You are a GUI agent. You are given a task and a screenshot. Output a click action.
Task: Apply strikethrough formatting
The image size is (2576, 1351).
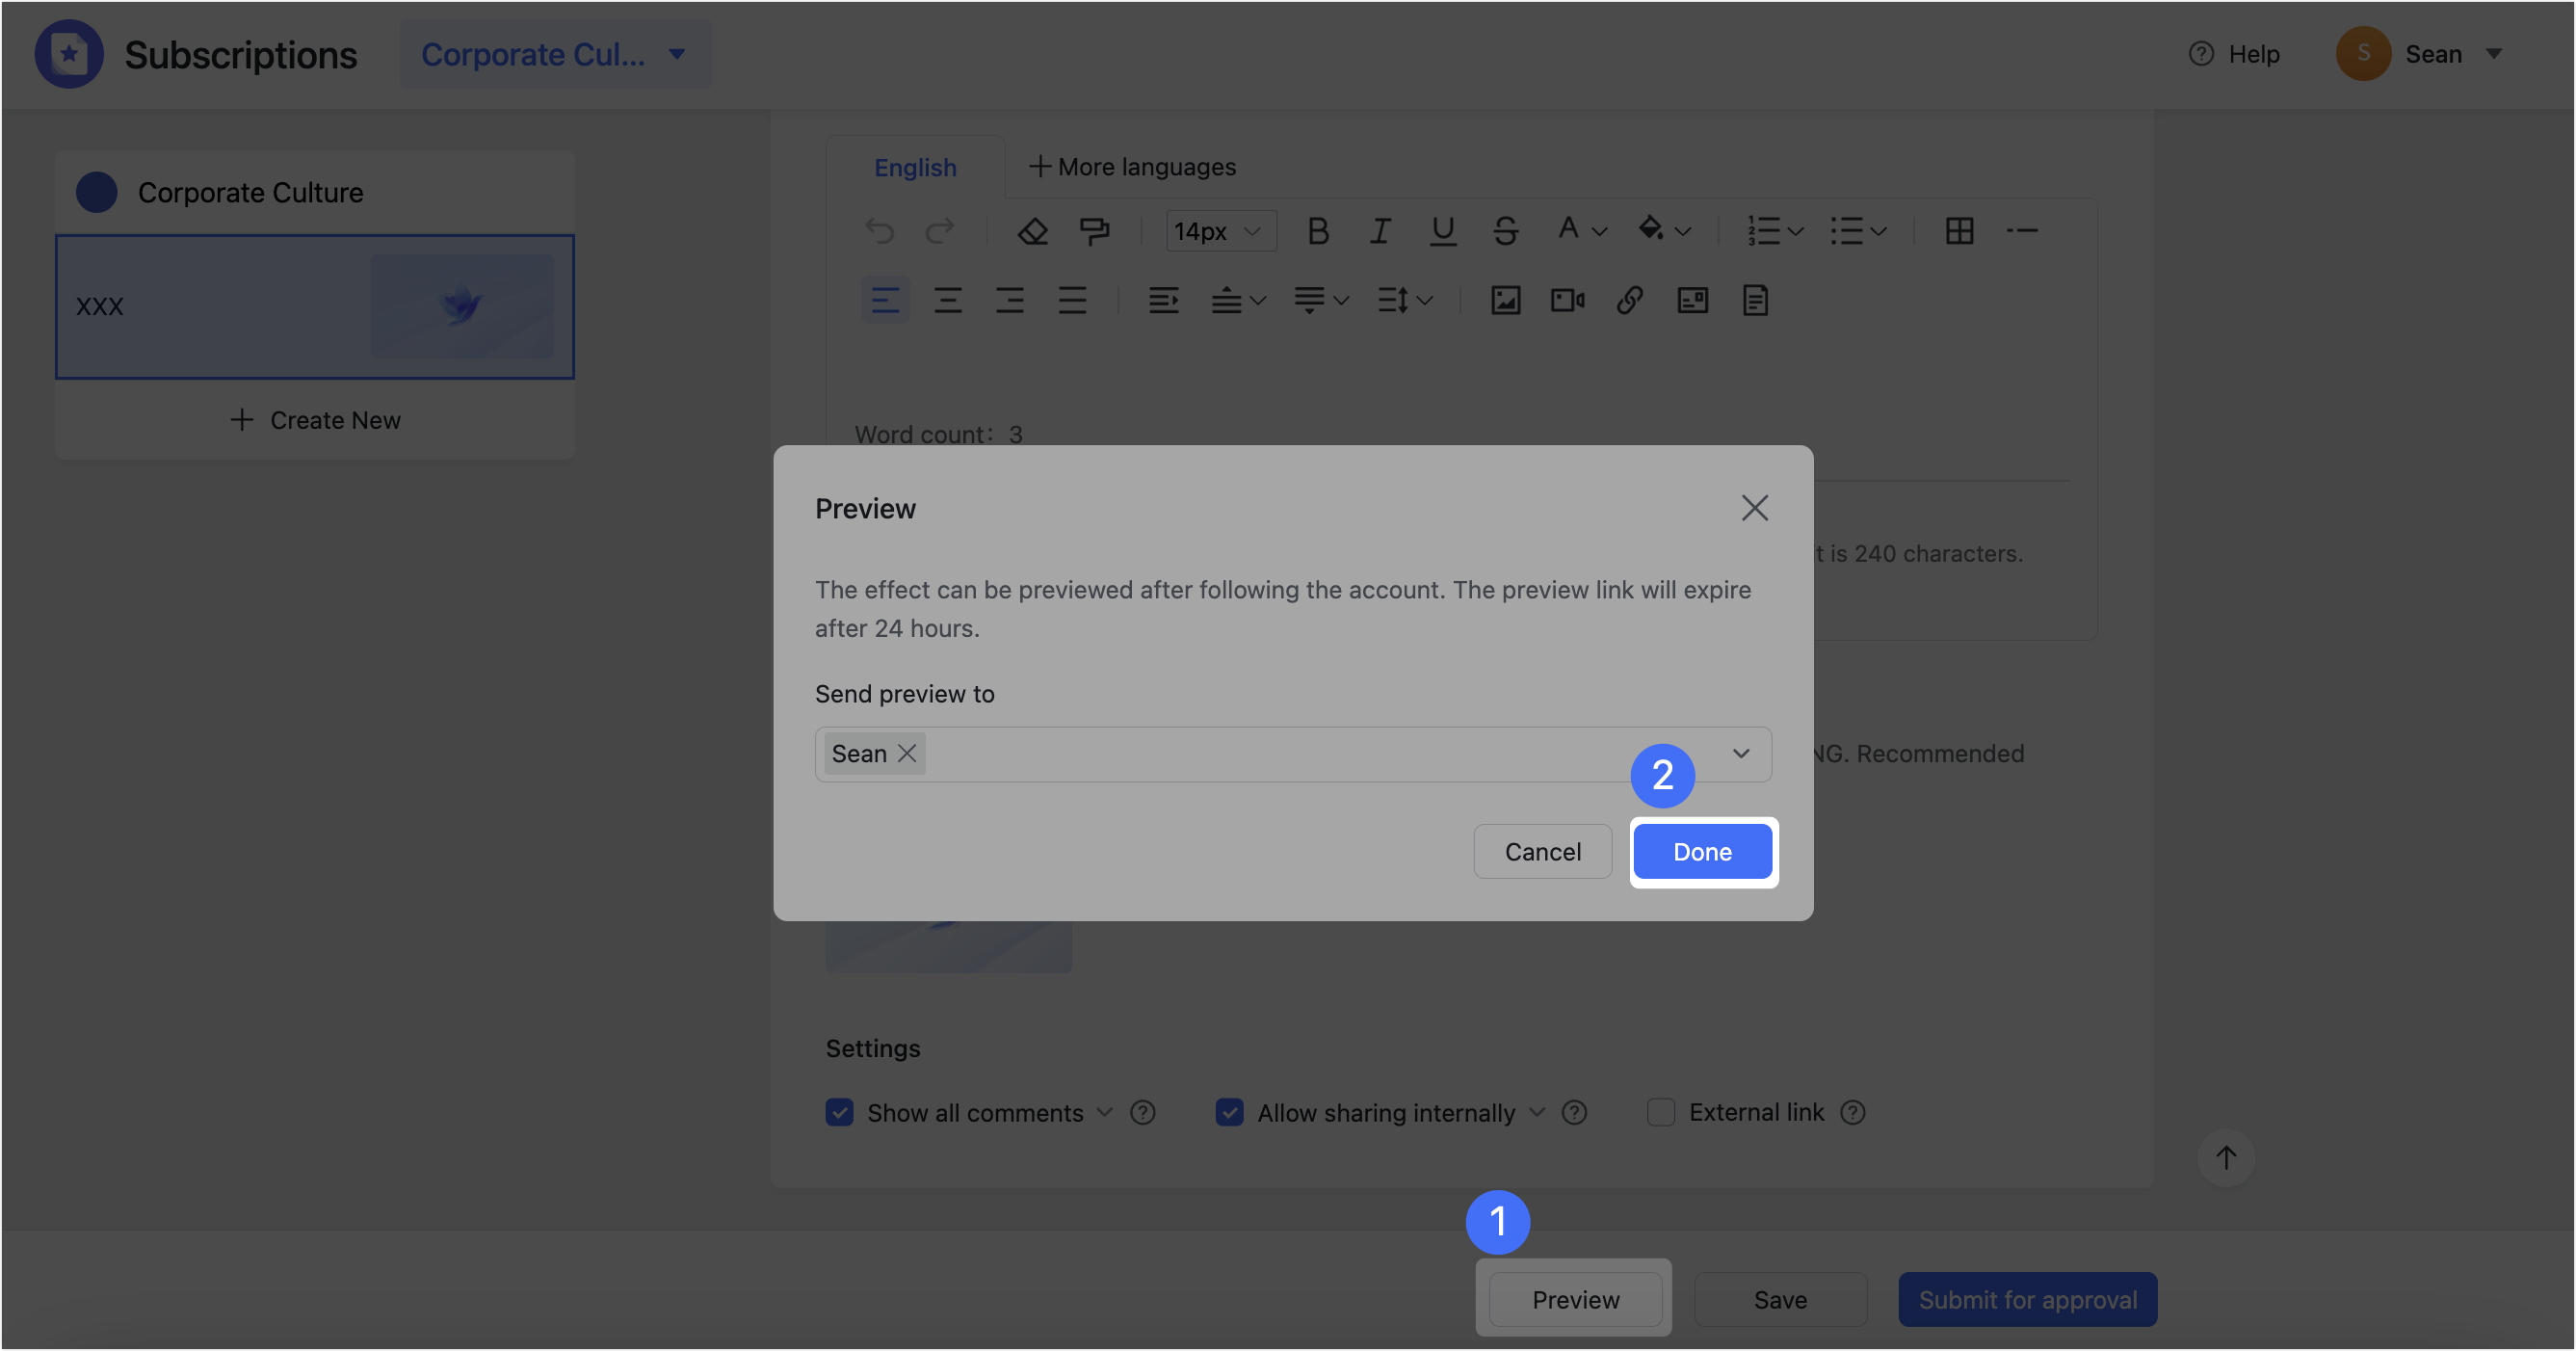[1505, 231]
